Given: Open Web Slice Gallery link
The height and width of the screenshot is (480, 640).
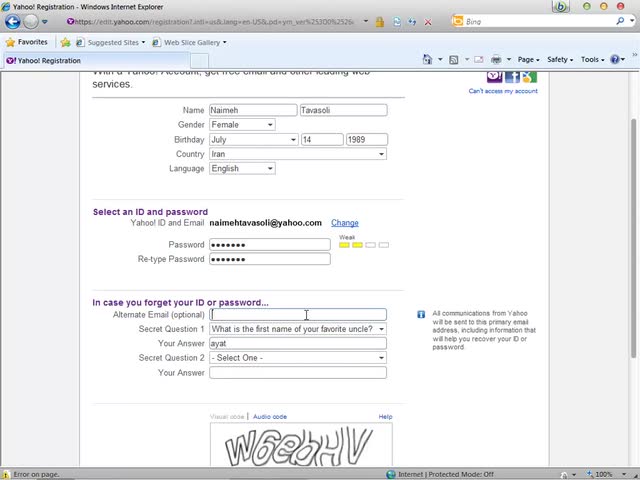Looking at the screenshot, I should [x=189, y=42].
